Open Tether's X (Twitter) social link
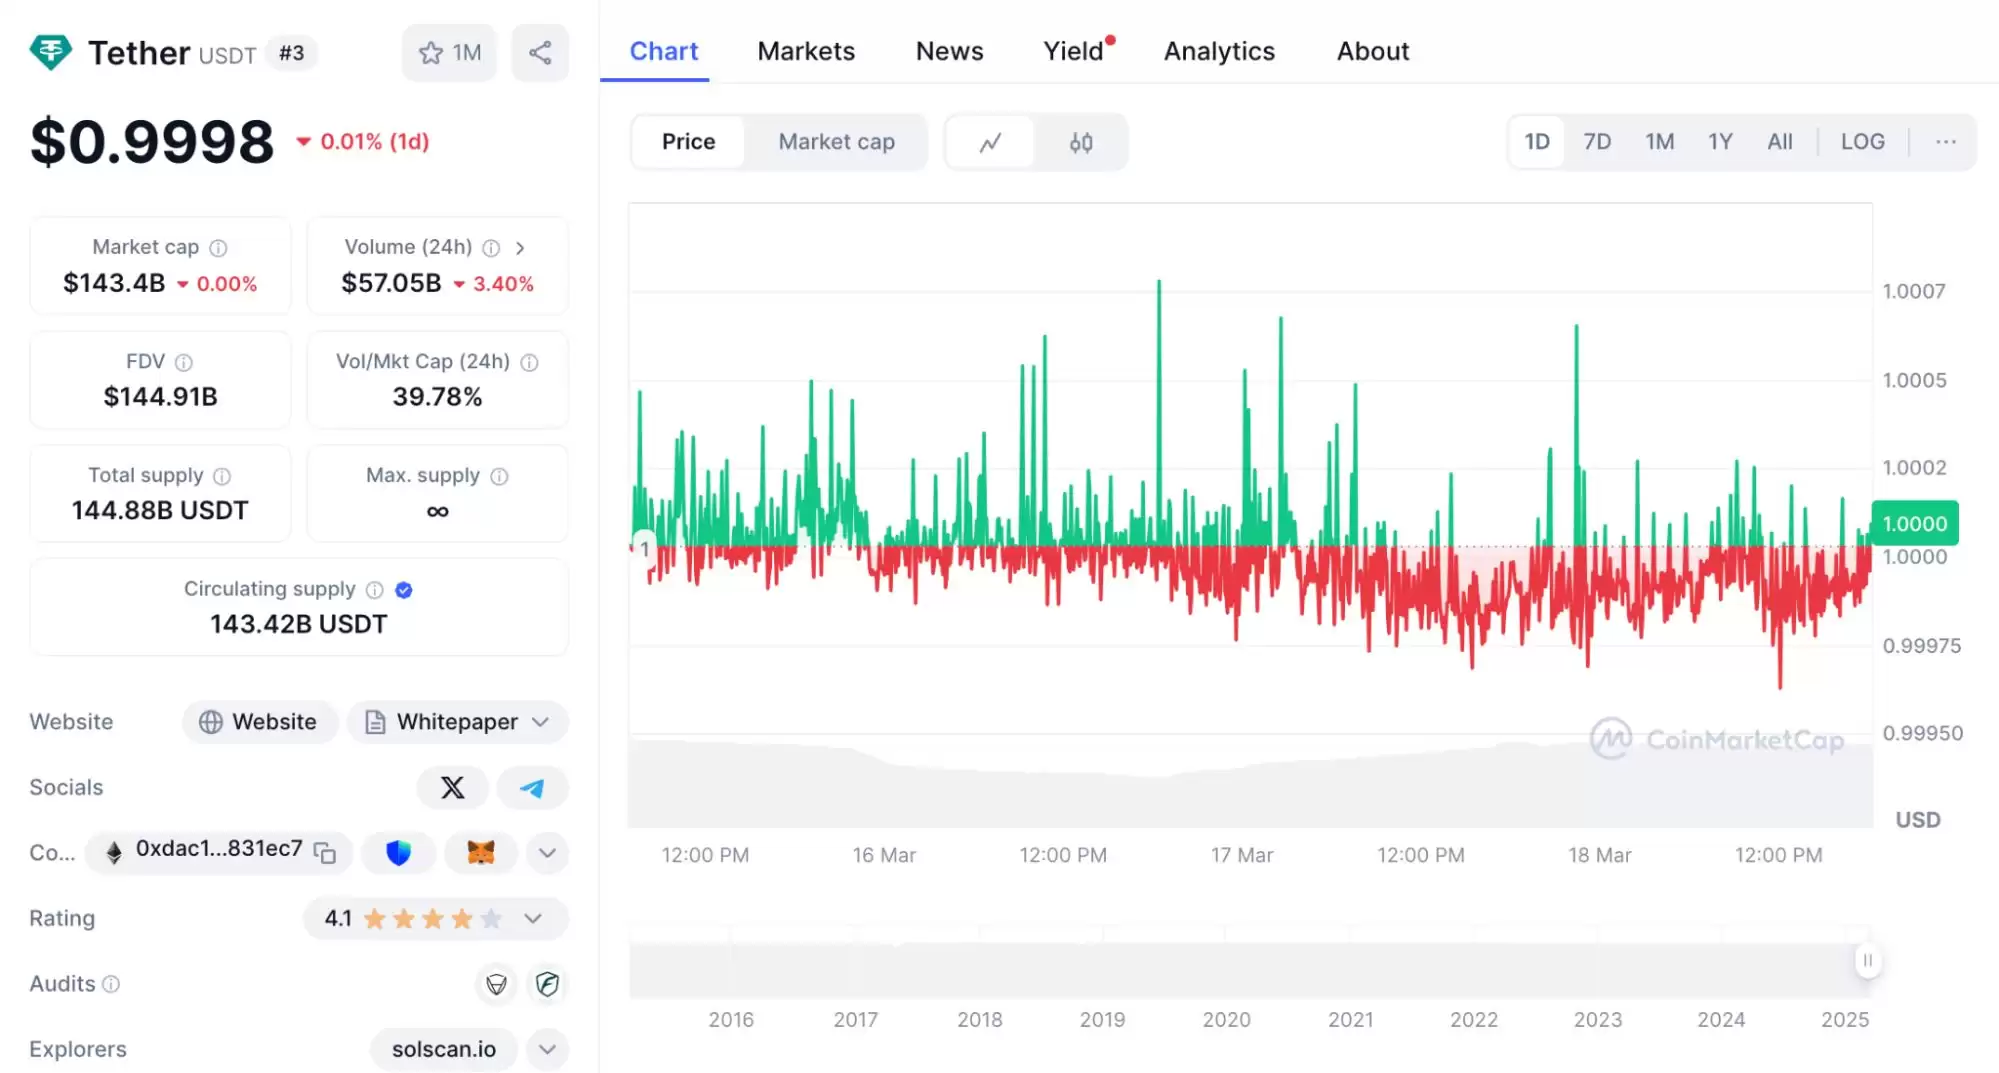 pyautogui.click(x=452, y=788)
